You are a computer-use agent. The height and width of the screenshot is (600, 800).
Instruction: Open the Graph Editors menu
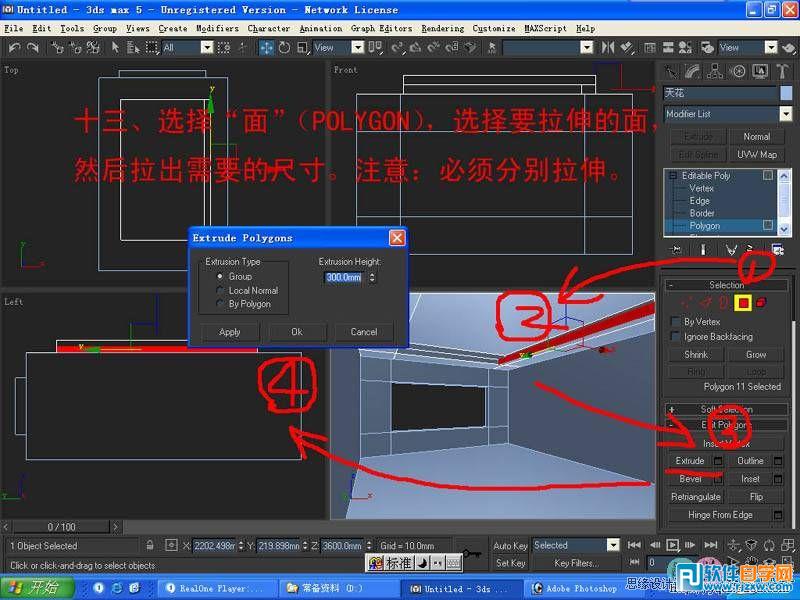coord(381,29)
